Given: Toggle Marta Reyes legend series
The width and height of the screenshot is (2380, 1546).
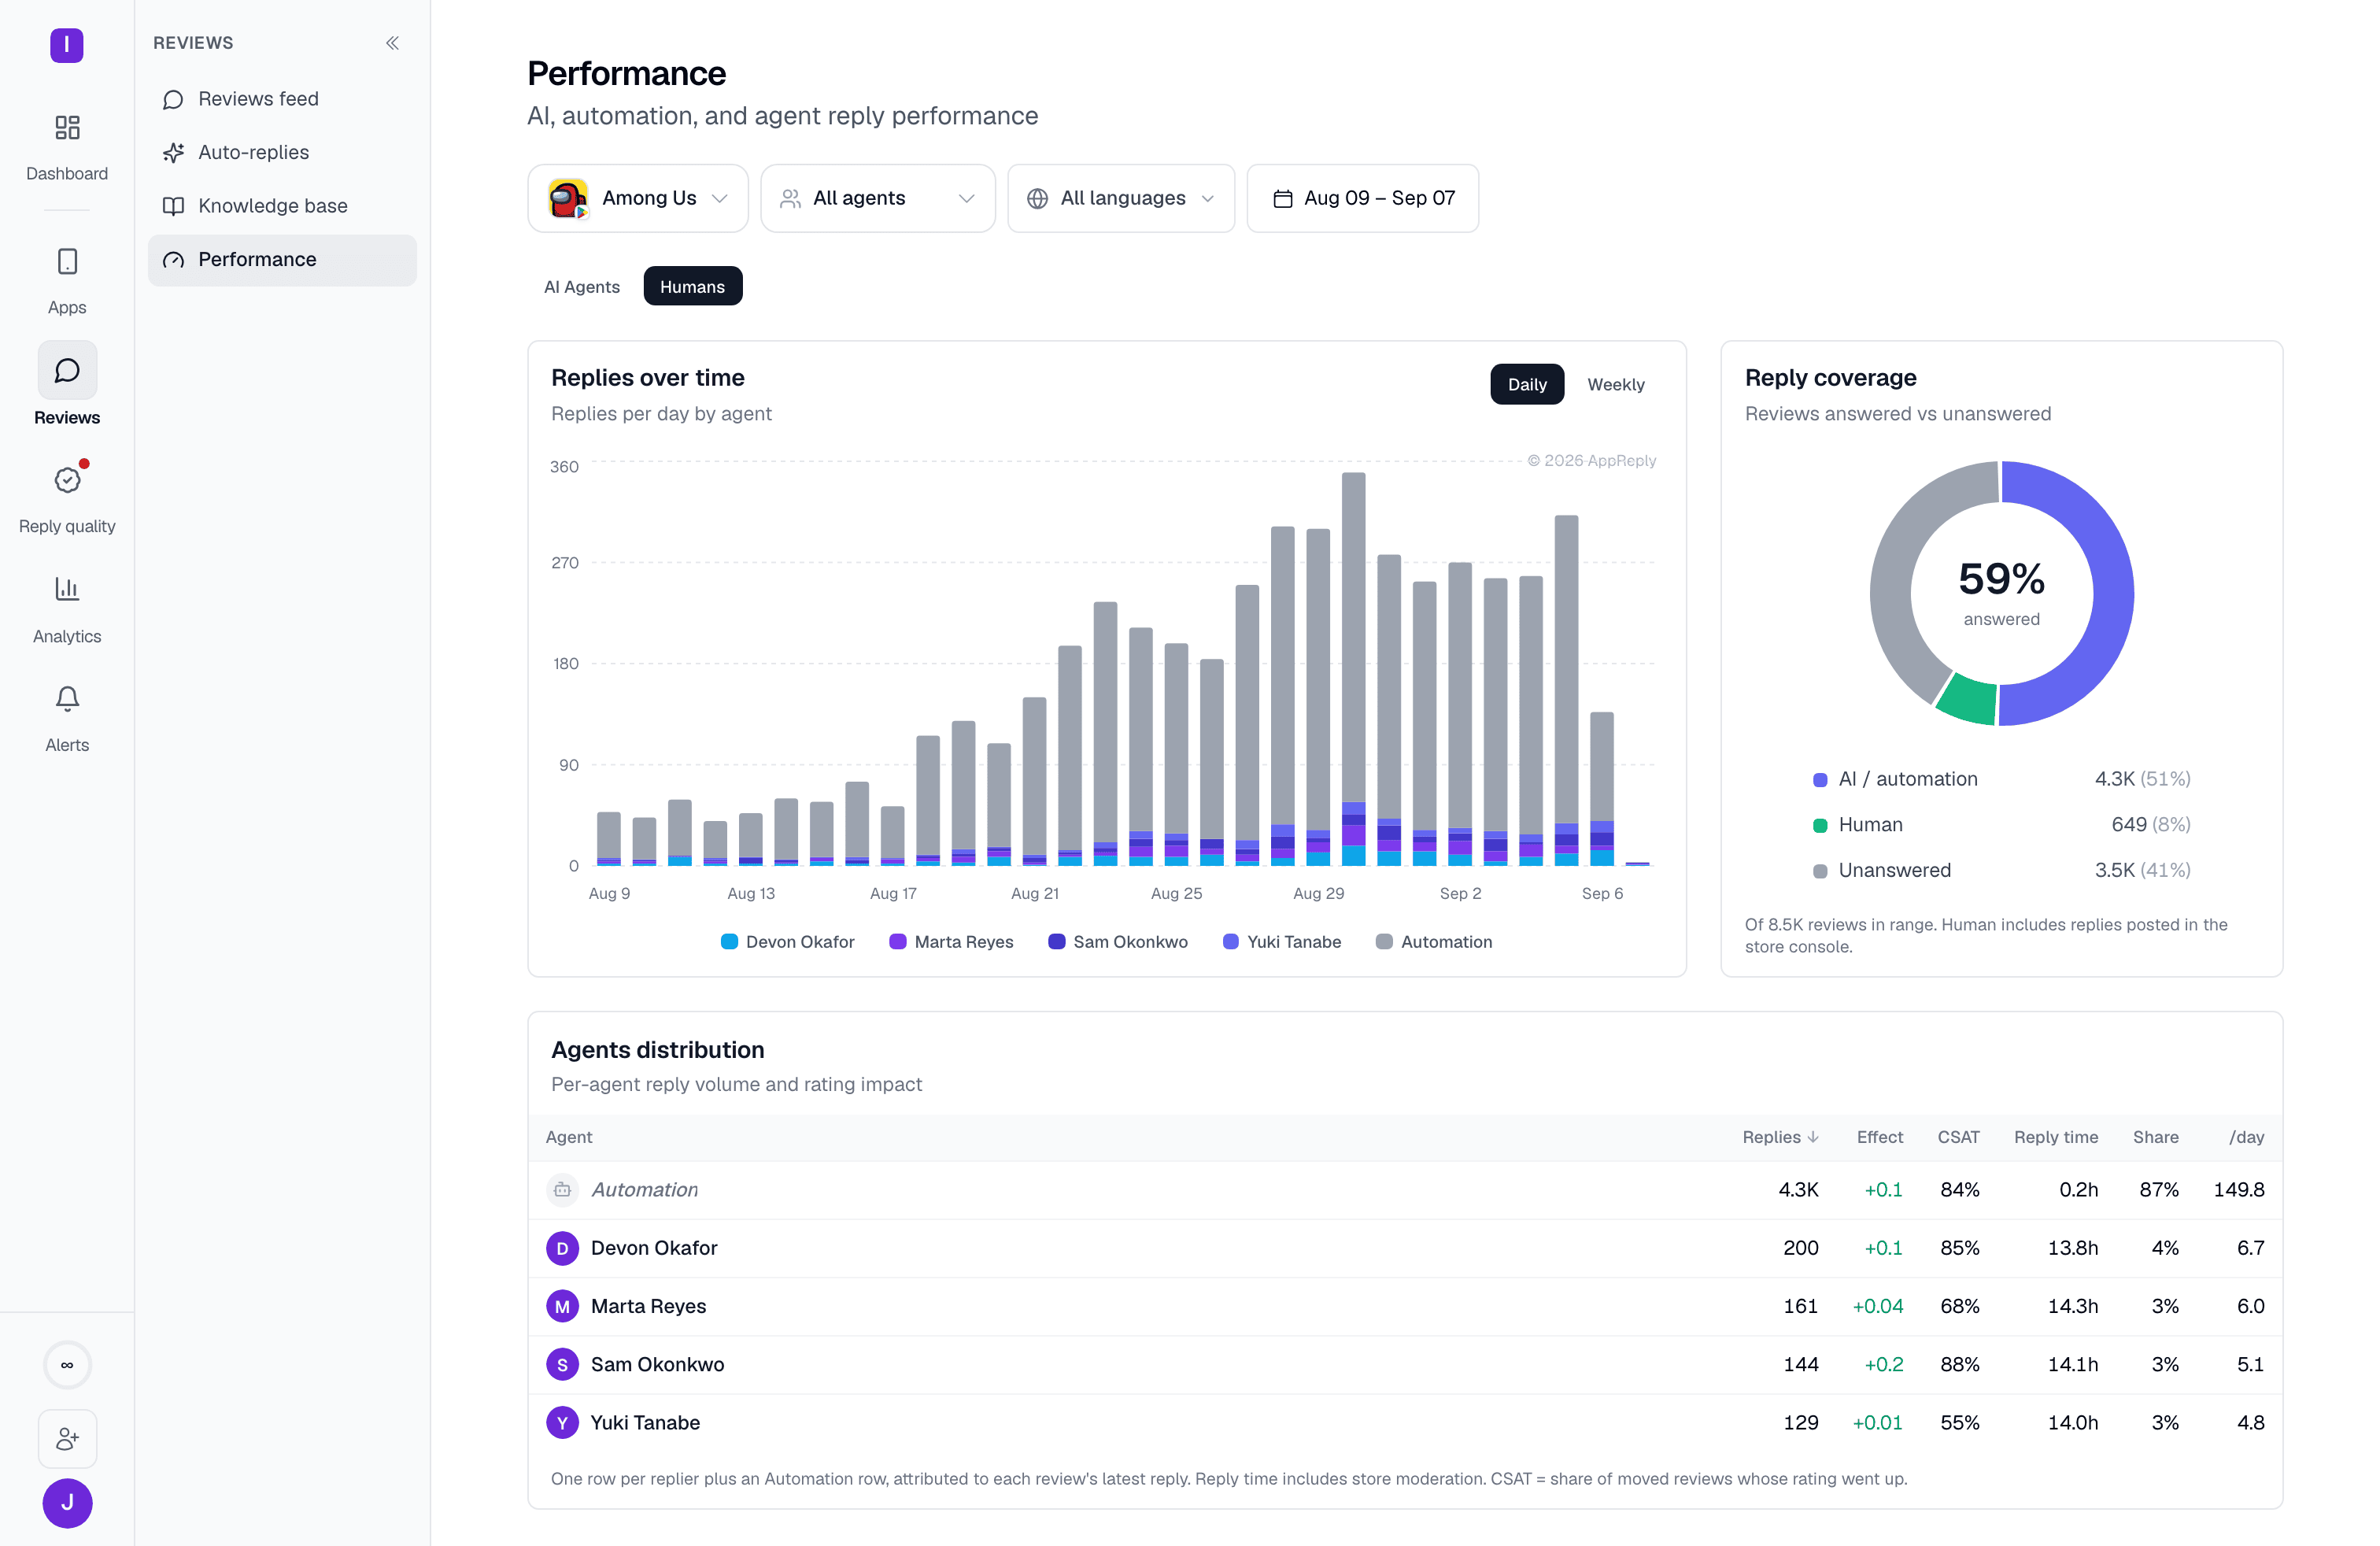Looking at the screenshot, I should click(951, 942).
